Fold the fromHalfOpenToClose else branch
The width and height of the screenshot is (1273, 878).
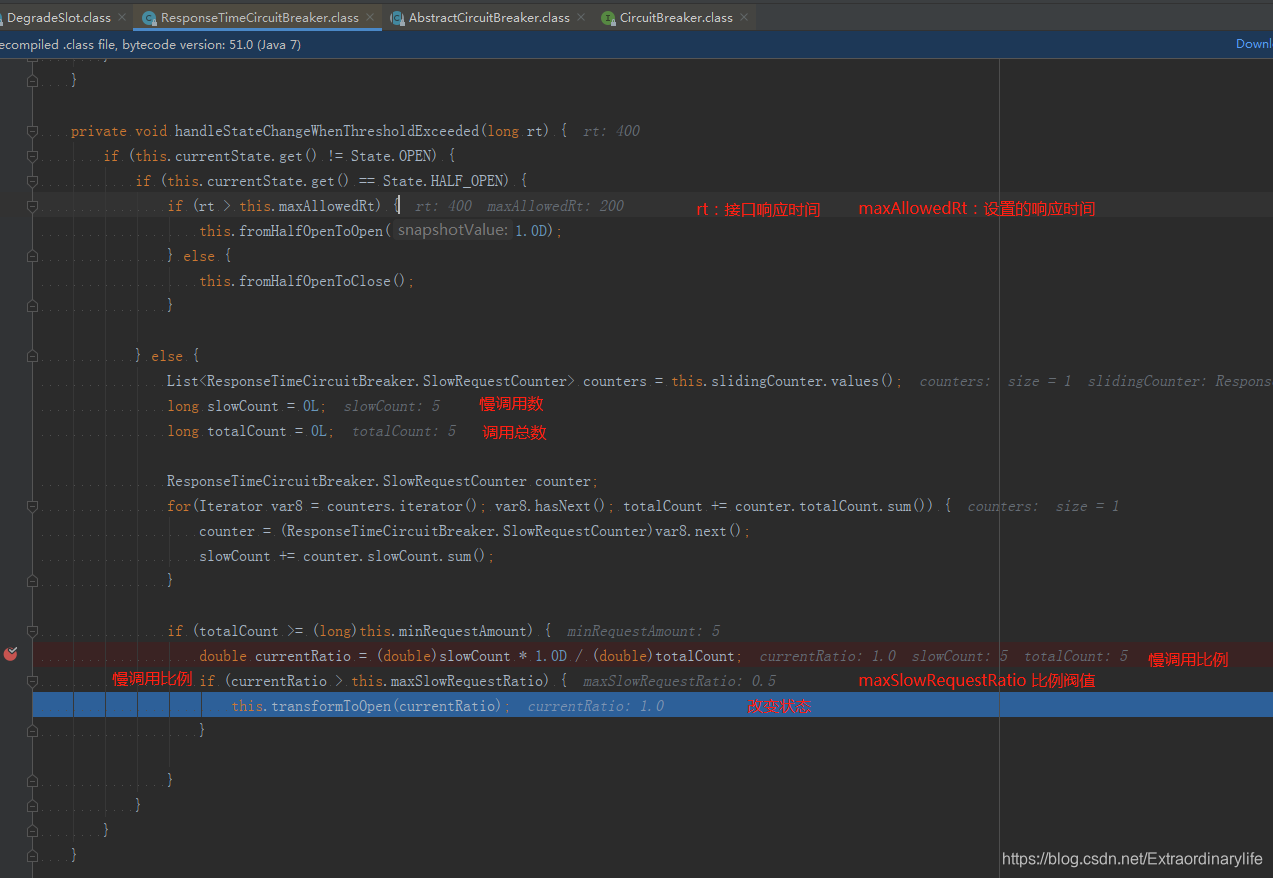click(32, 256)
